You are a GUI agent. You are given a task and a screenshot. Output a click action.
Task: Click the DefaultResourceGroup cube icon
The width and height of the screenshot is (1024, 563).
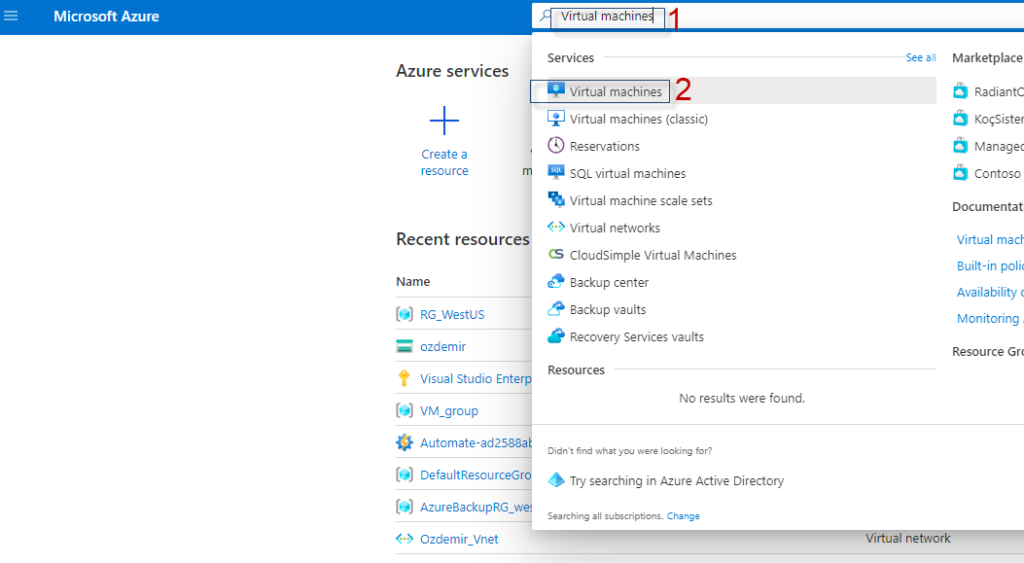[404, 474]
